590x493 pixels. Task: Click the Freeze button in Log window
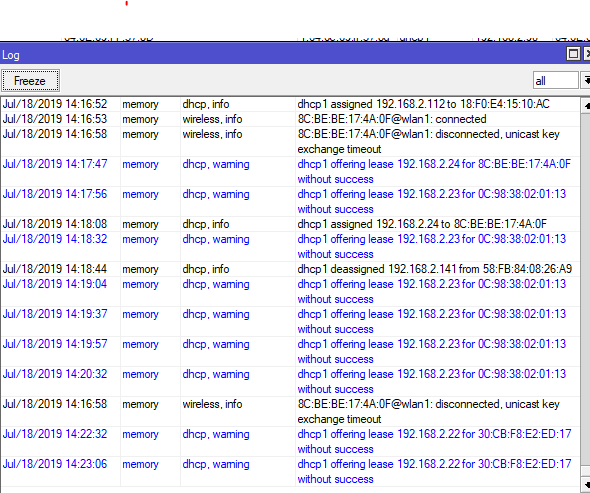[30, 81]
